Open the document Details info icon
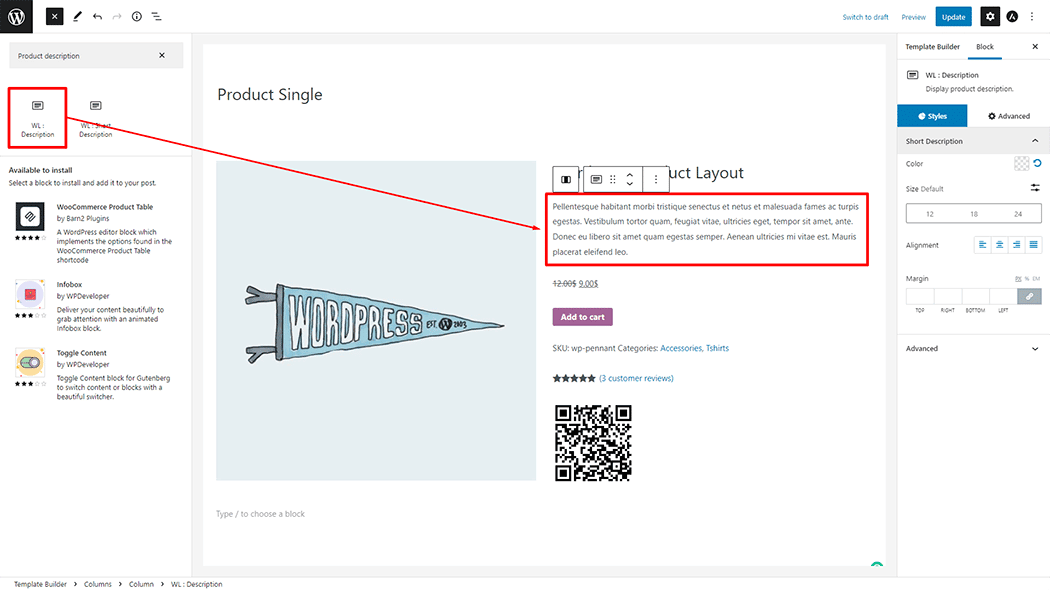Viewport: 1050px width, 590px height. [137, 17]
